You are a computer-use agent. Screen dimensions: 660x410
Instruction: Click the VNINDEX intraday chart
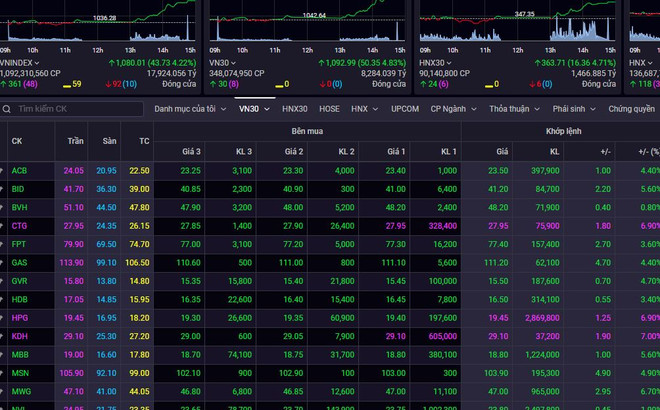point(98,22)
